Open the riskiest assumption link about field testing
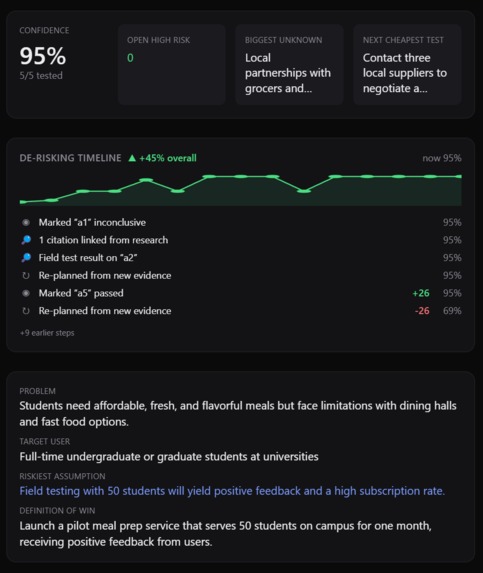483x573 pixels. click(232, 491)
